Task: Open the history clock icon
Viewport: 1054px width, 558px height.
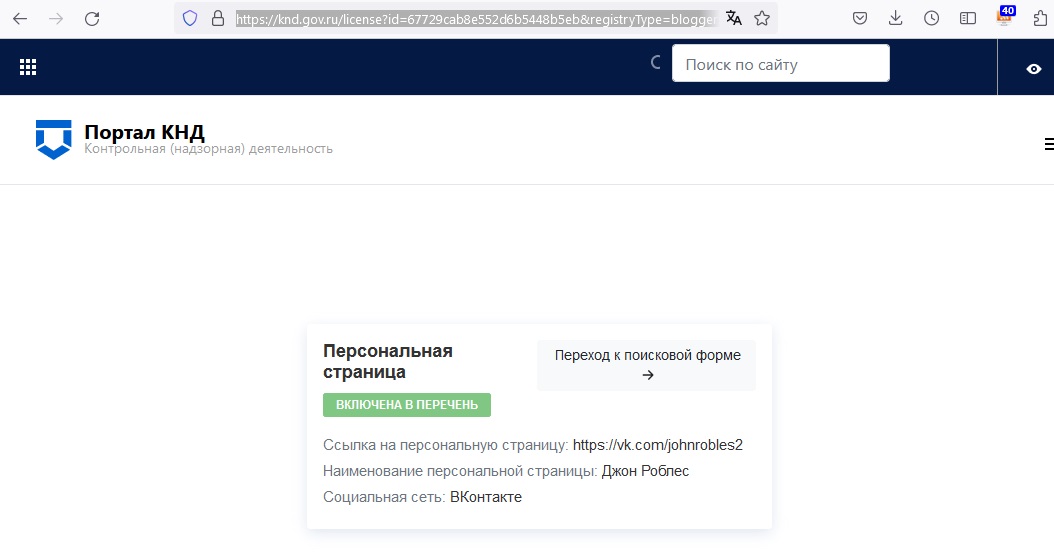Action: [x=931, y=18]
